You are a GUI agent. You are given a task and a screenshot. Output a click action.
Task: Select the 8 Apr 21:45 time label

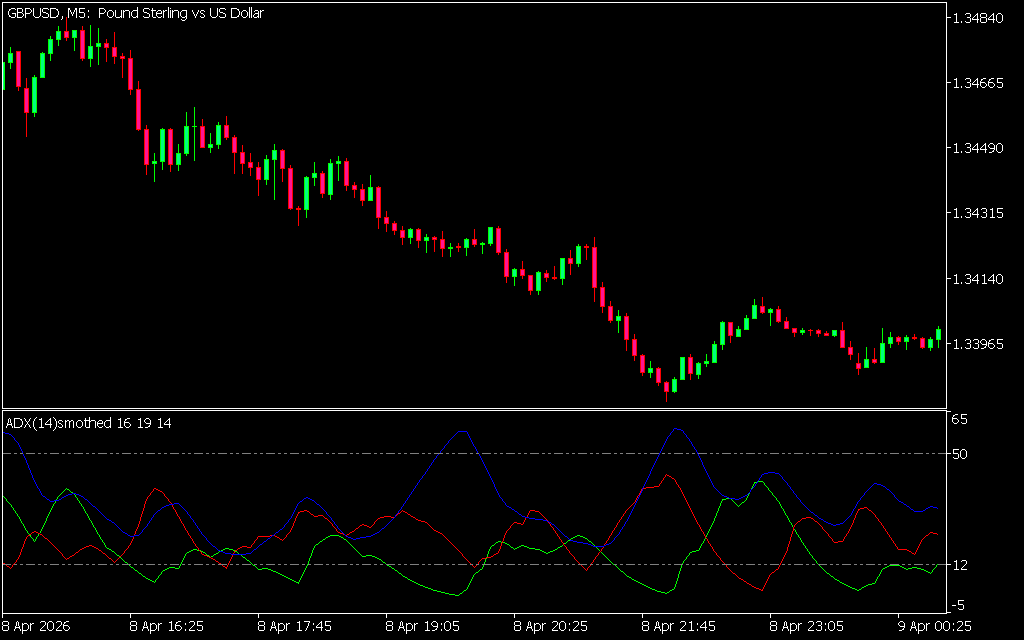tap(678, 626)
